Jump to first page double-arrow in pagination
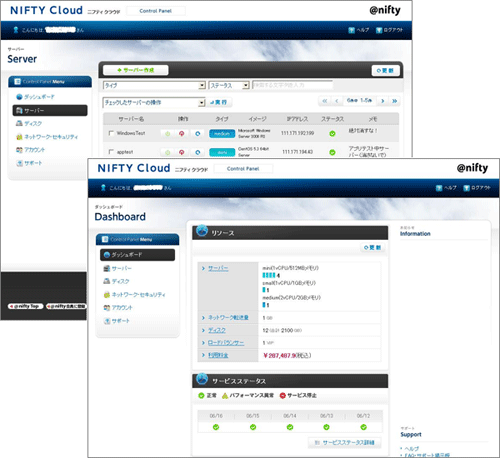Viewport: 500px width, 458px height. point(325,101)
